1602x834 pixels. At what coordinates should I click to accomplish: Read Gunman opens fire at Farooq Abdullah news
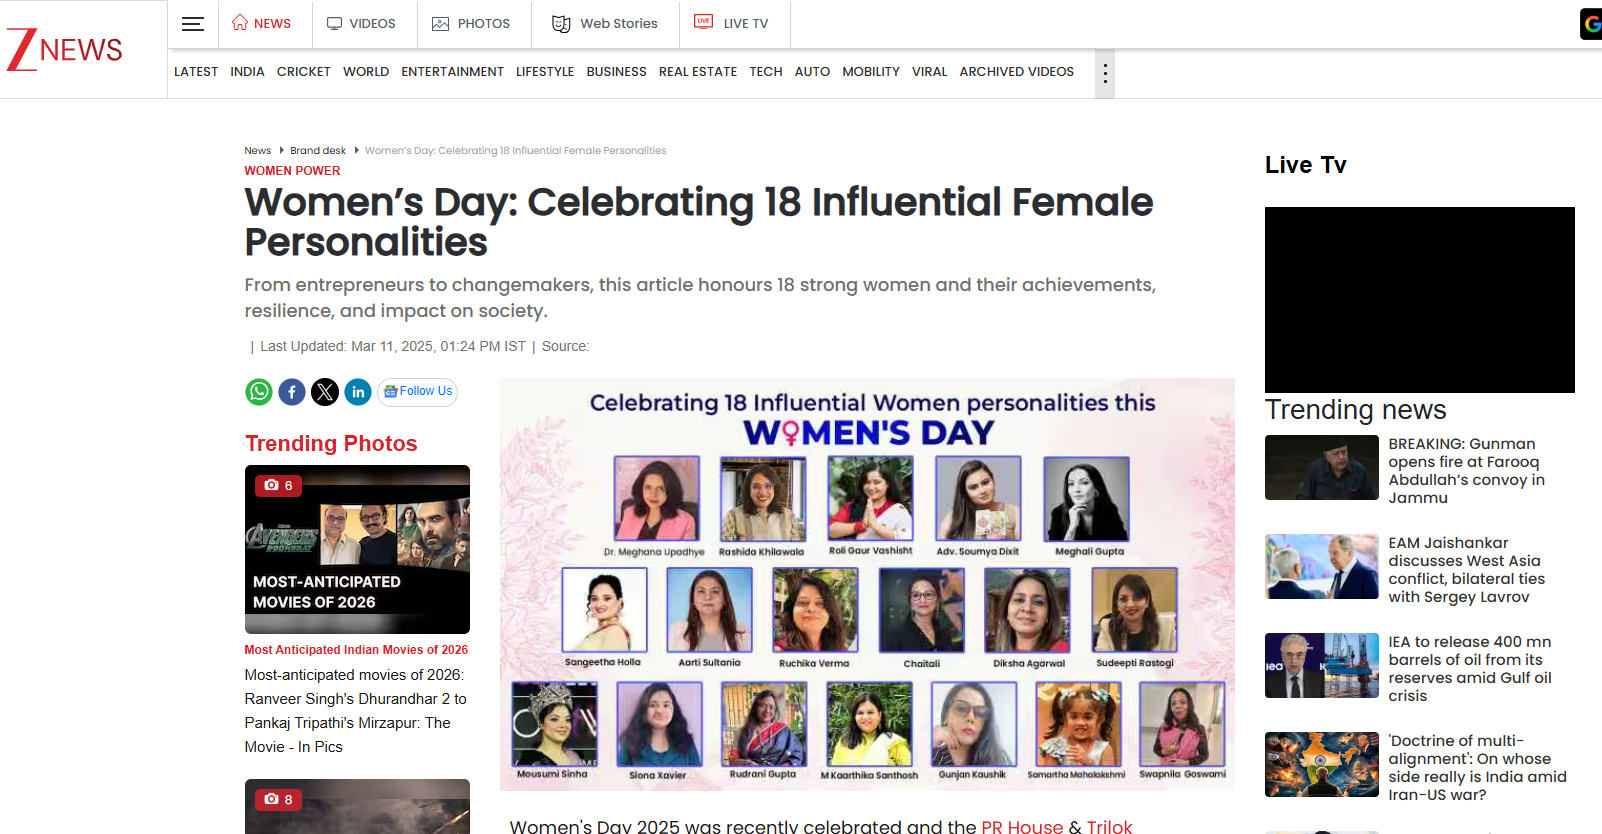[x=1466, y=470]
